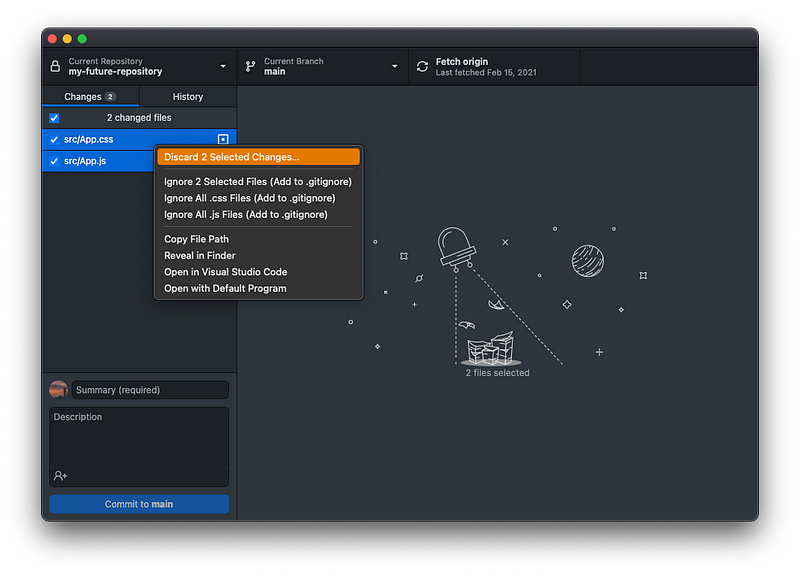Image resolution: width=800 pixels, height=576 pixels.
Task: Choose Ignore 2 Selected Files option
Action: point(258,182)
